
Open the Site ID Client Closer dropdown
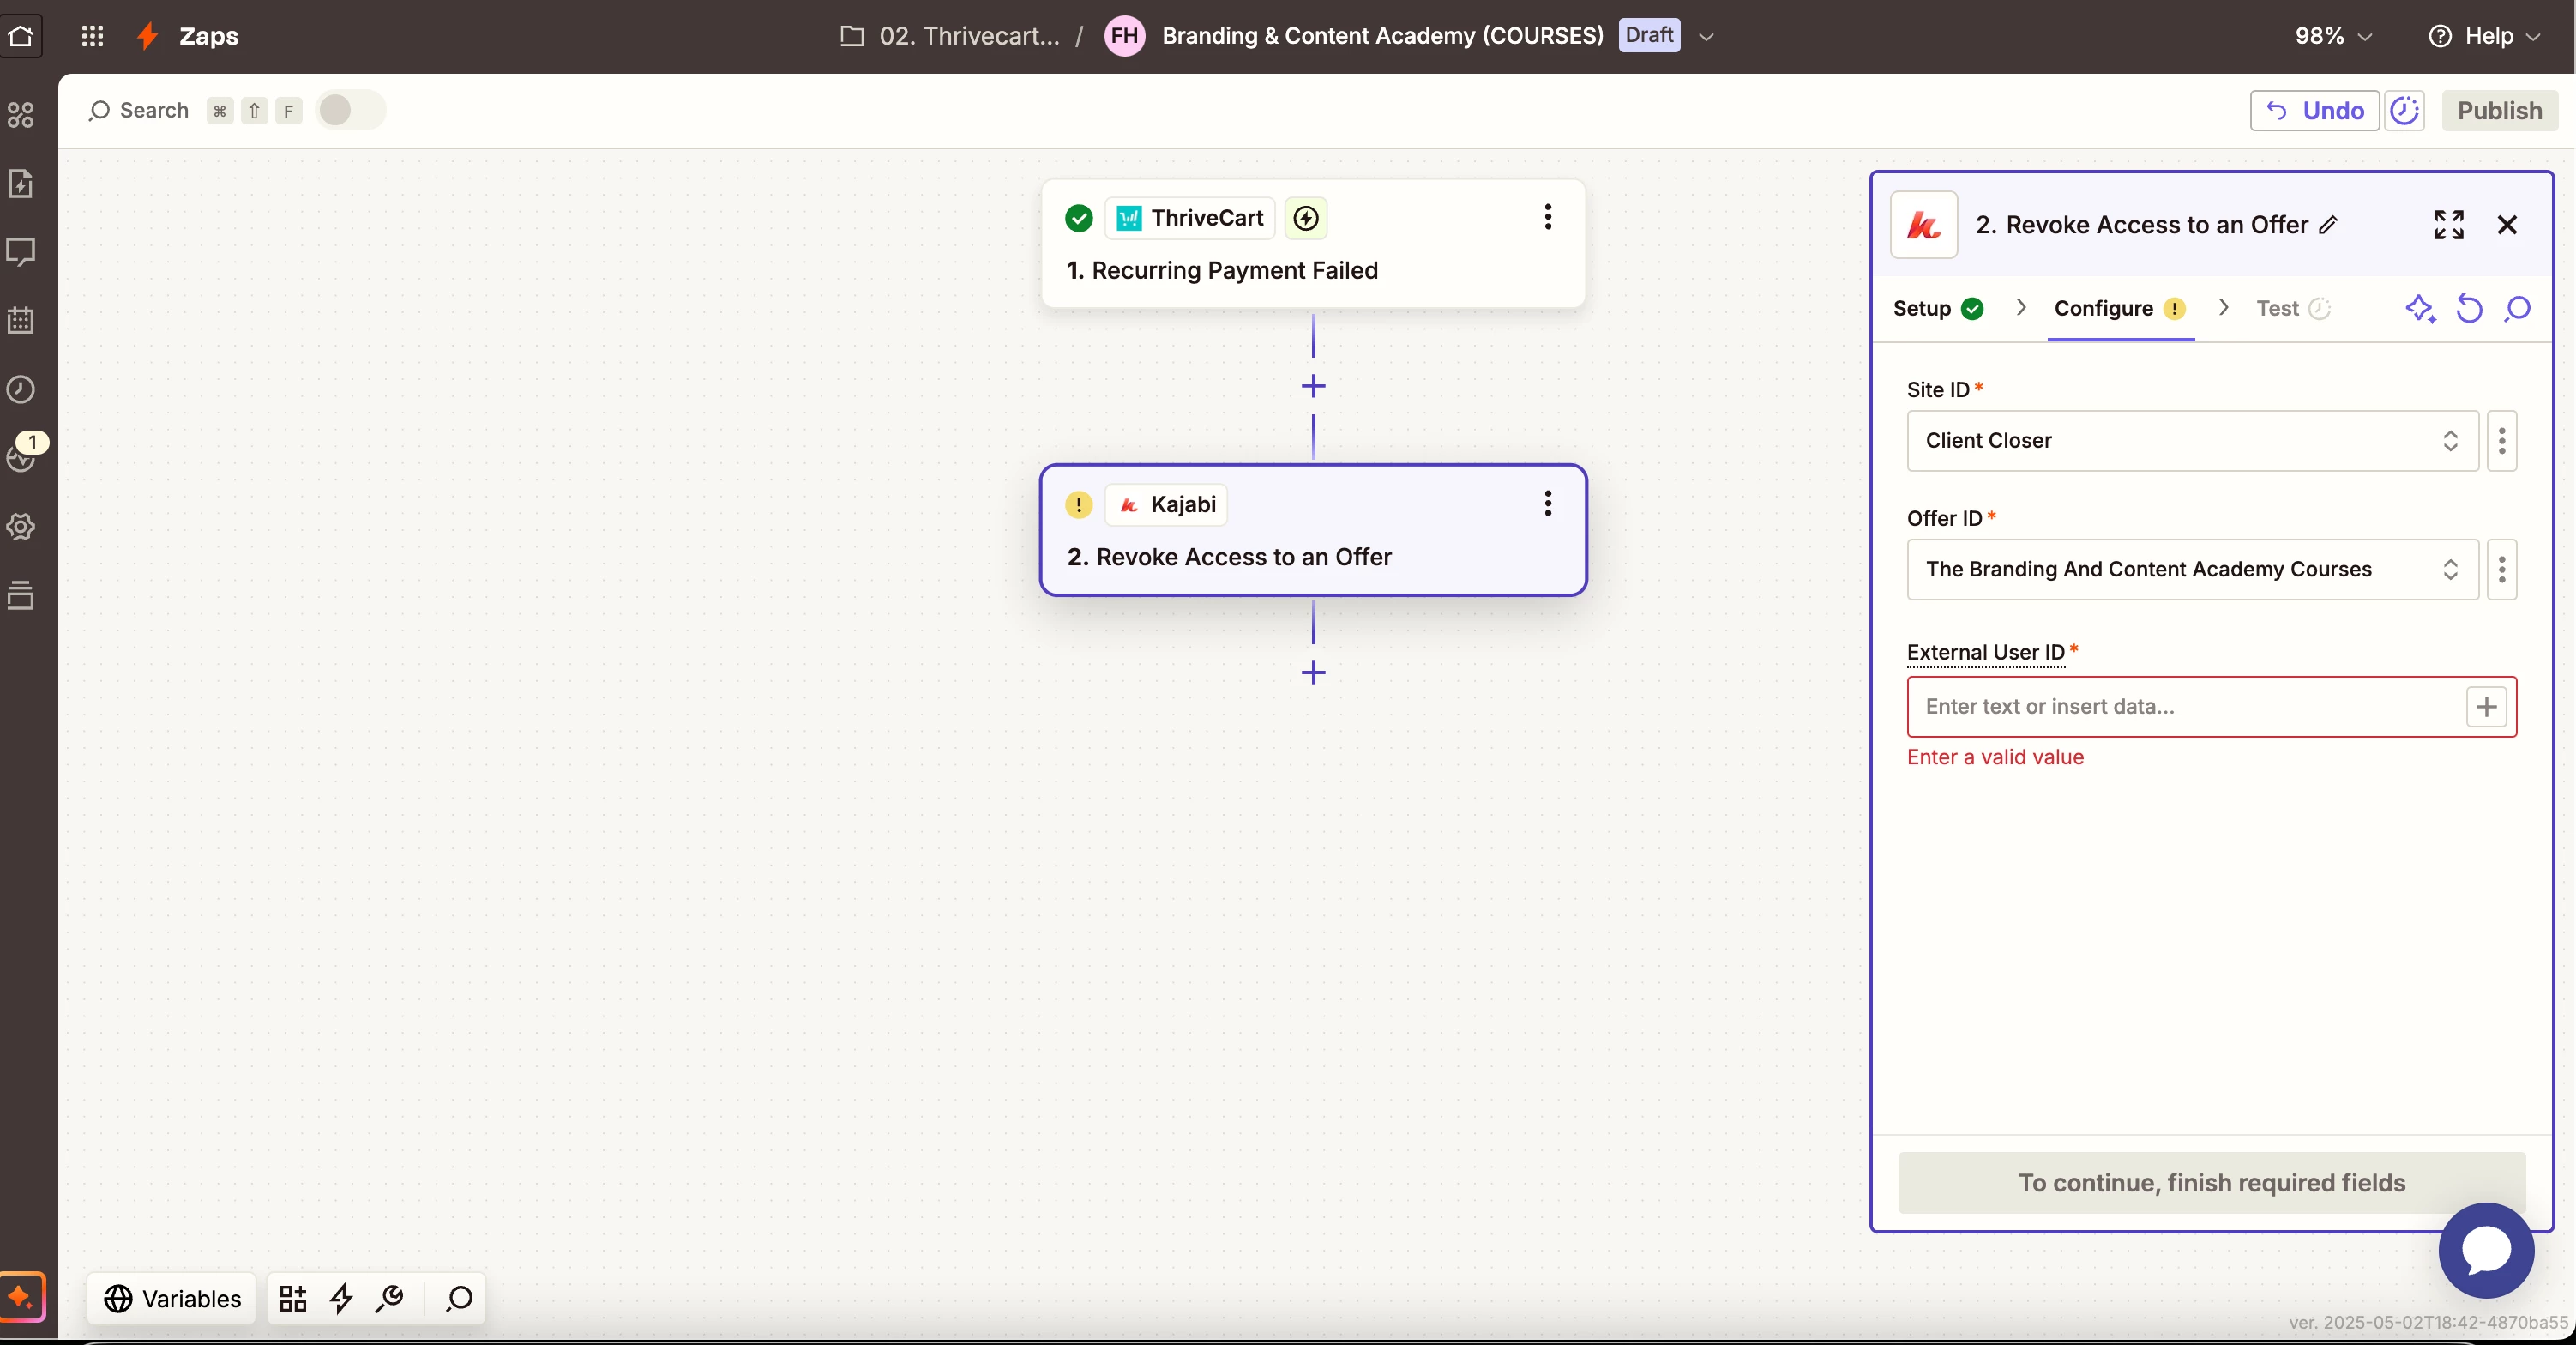pos(2192,441)
